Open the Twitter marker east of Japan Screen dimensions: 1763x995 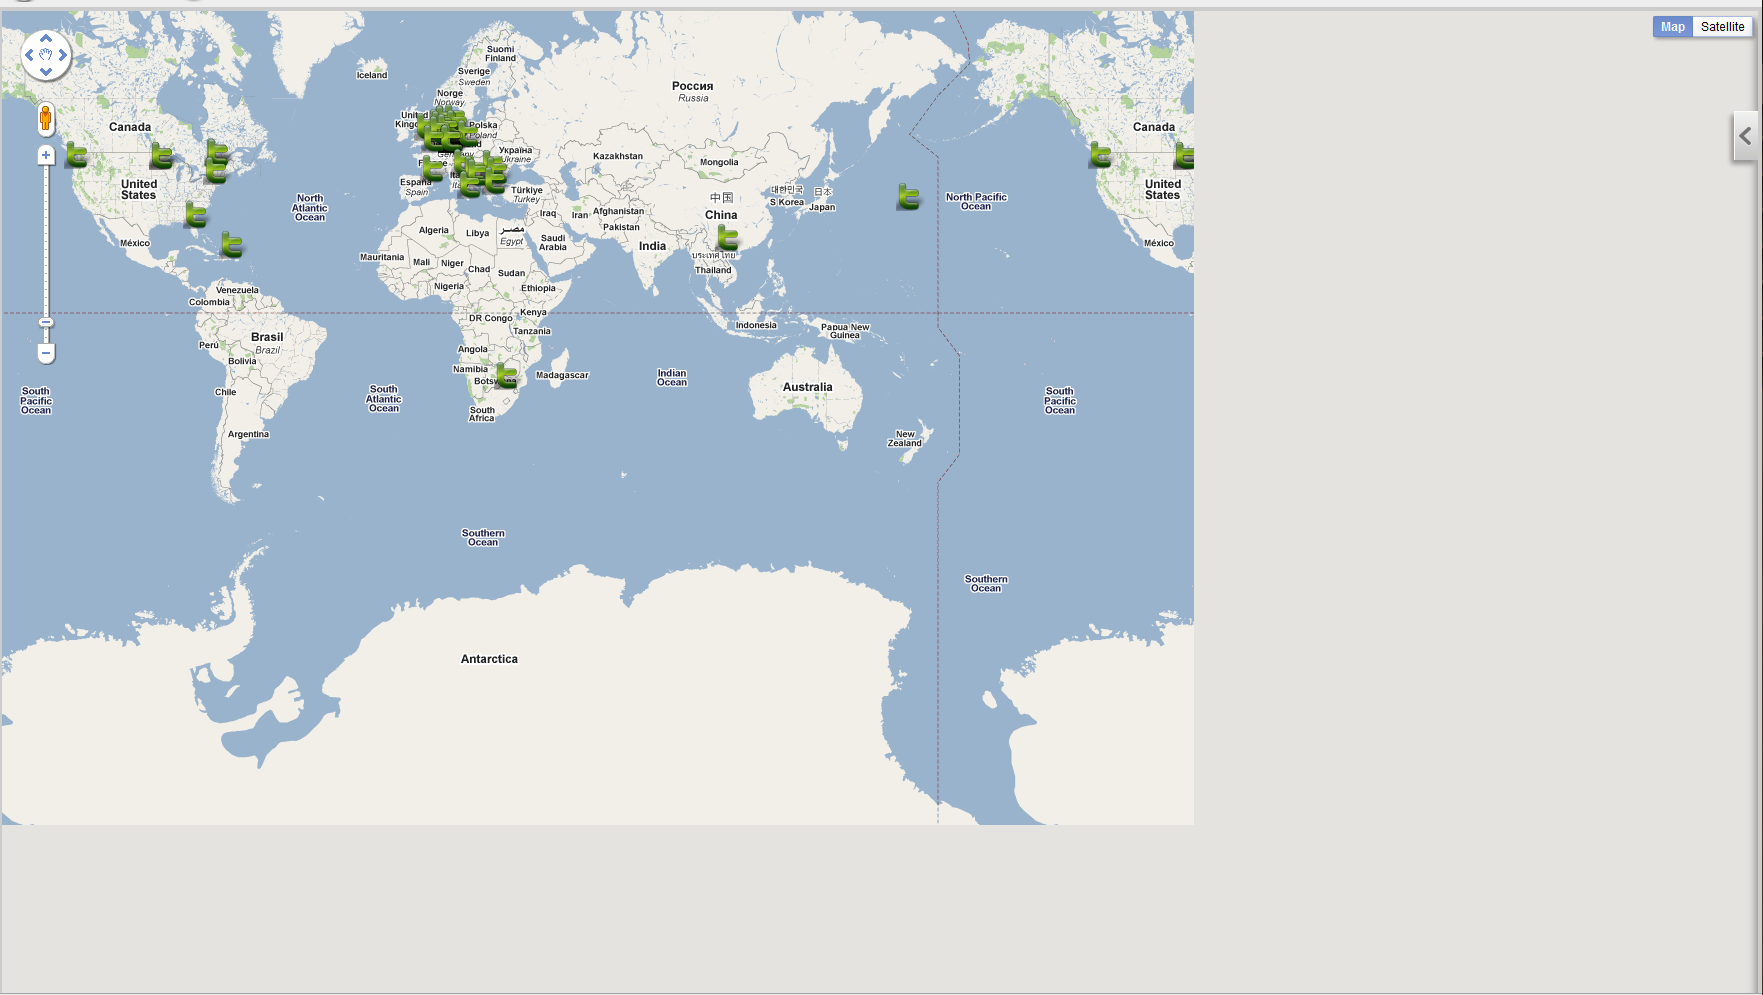coord(908,197)
